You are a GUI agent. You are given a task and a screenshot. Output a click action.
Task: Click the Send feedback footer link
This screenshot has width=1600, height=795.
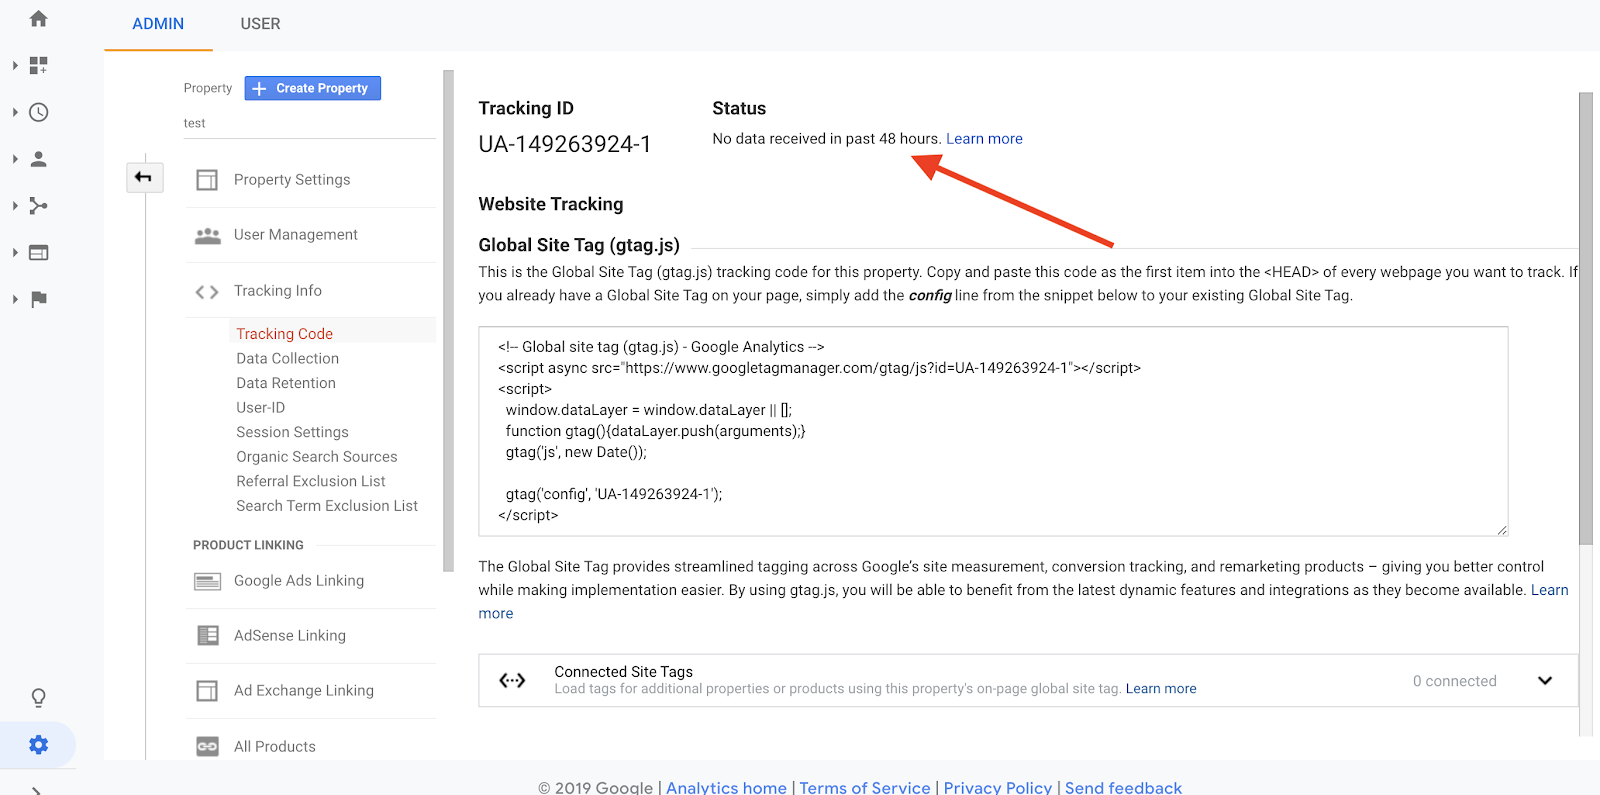(1123, 788)
